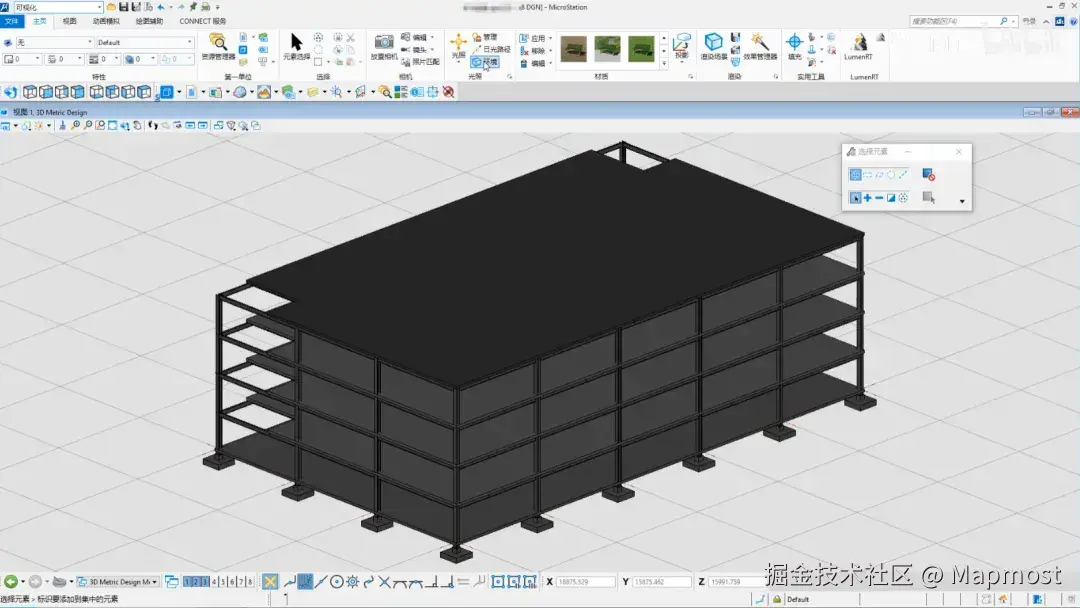The width and height of the screenshot is (1080, 608).
Task: Click the back arrow in bottom status toolbar
Action: click(x=11, y=582)
